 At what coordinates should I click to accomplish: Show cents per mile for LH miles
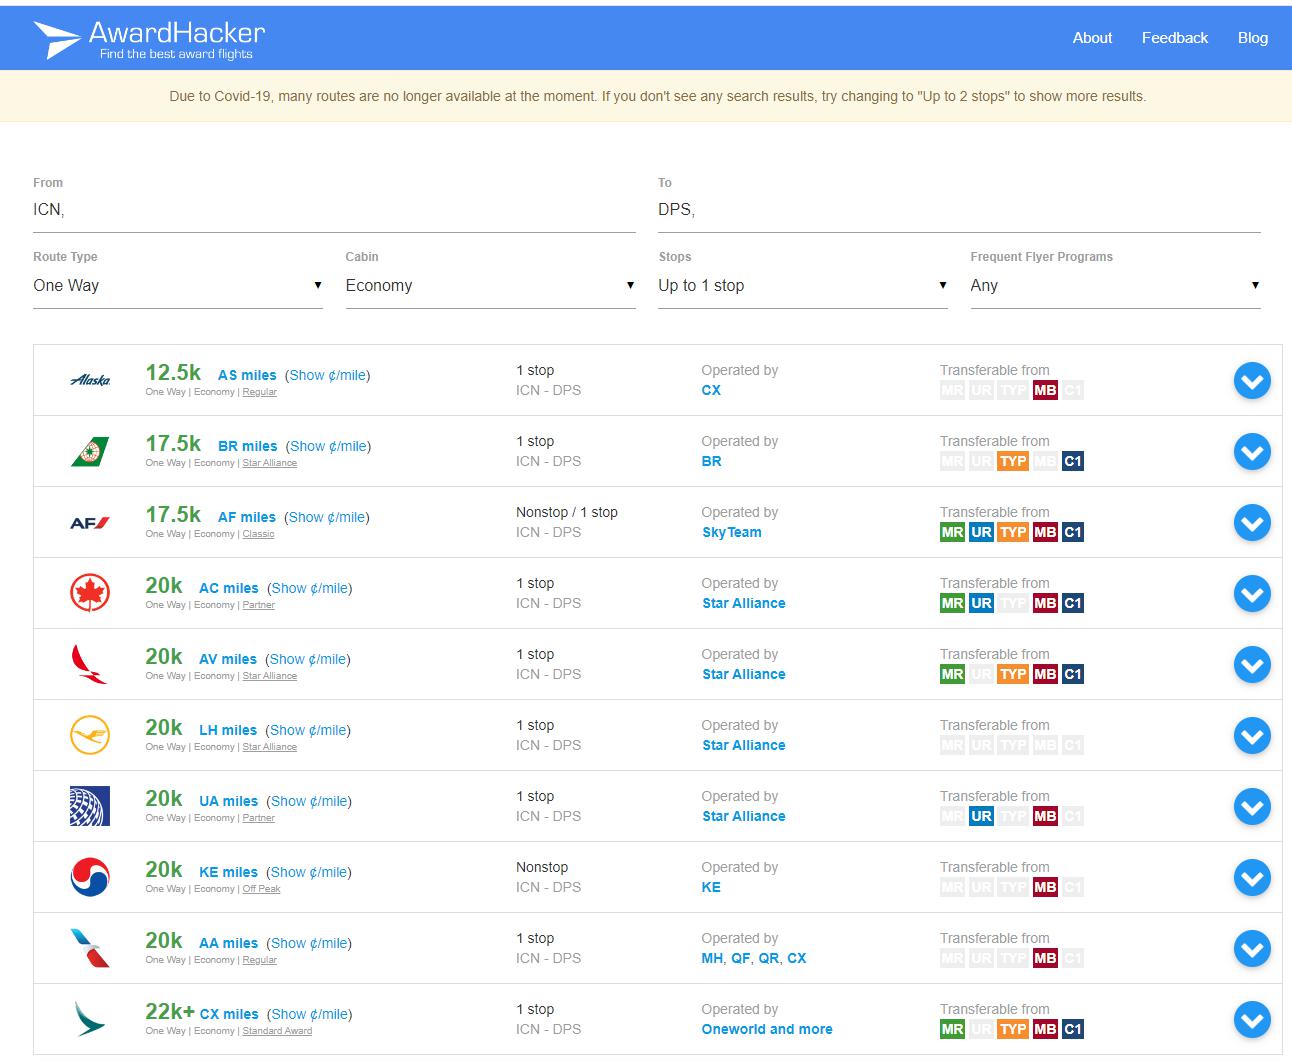[x=309, y=730]
